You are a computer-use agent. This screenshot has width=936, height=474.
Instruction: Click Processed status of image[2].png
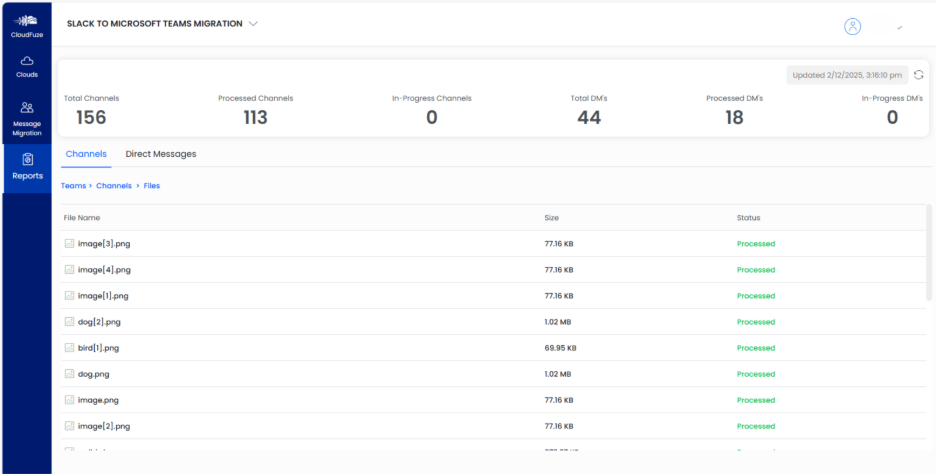pos(756,426)
